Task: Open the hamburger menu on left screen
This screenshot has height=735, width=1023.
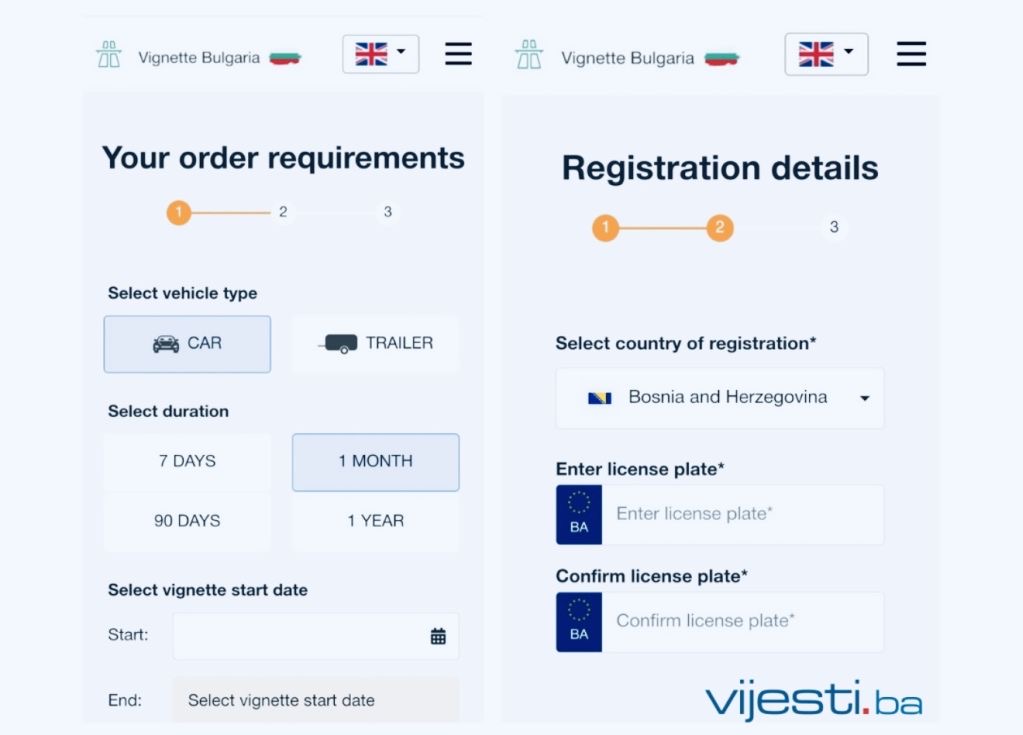Action: tap(458, 54)
